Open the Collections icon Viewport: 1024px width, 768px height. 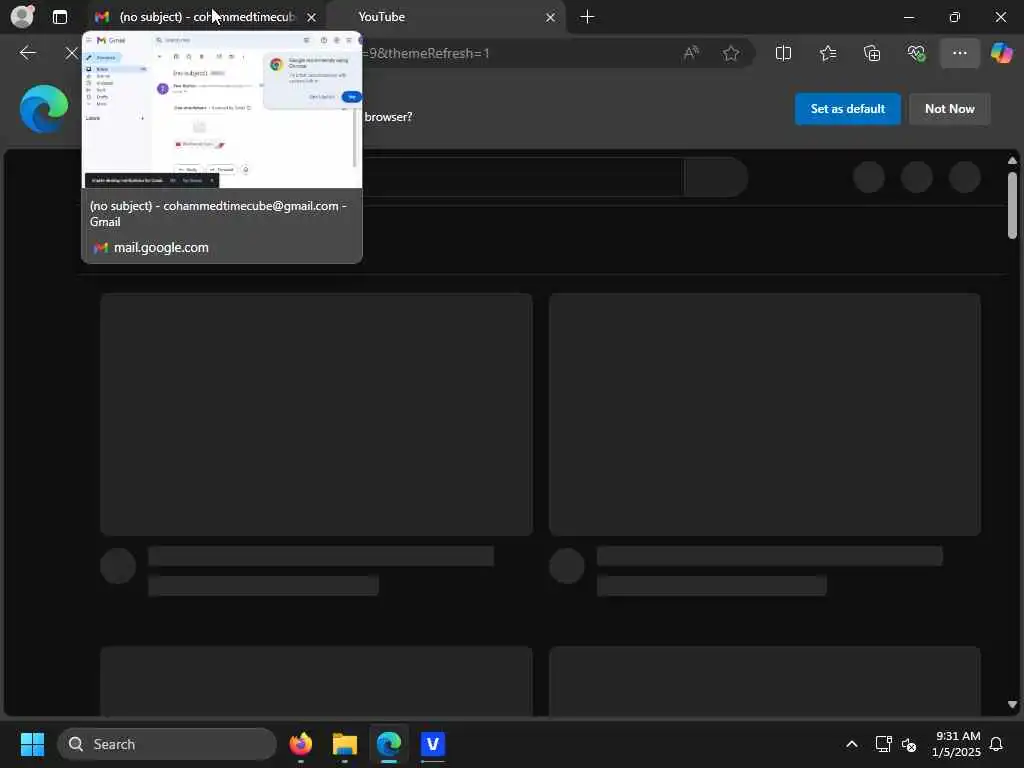[x=872, y=53]
